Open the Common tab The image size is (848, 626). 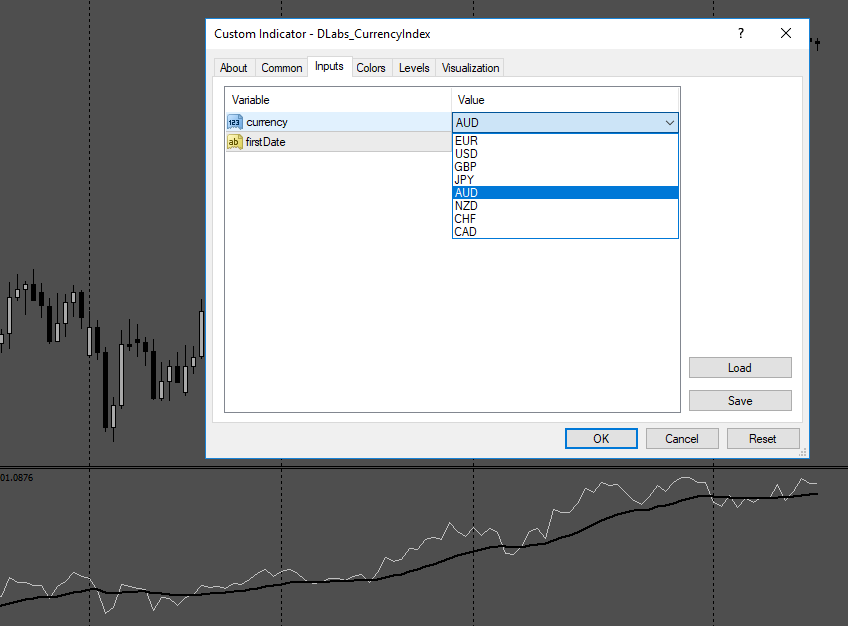tap(282, 68)
